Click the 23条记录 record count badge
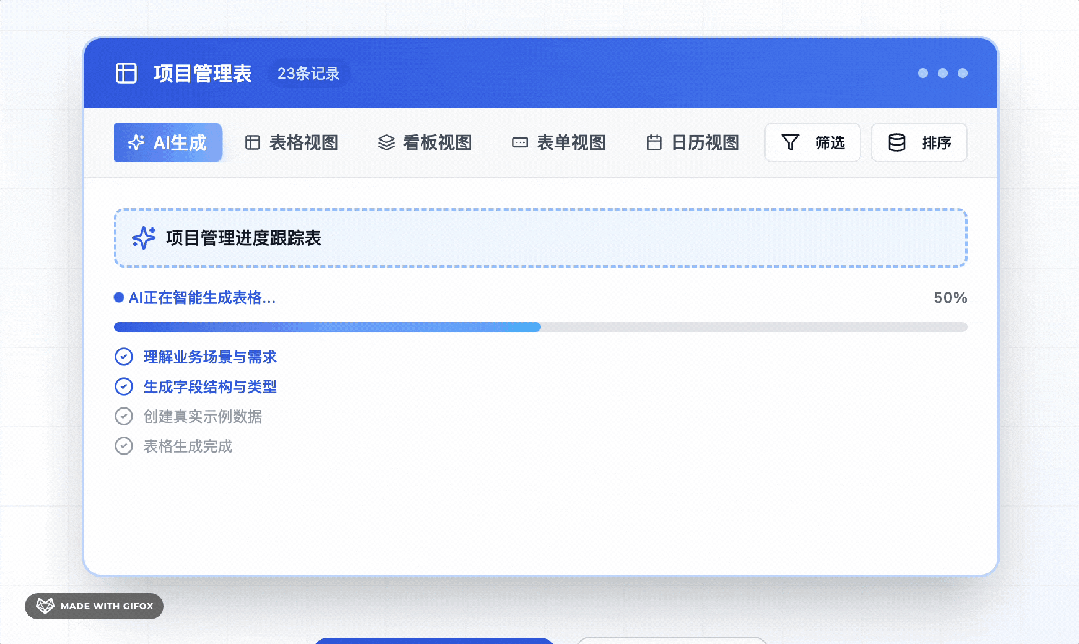Screen dimensions: 1079x644 308,72
